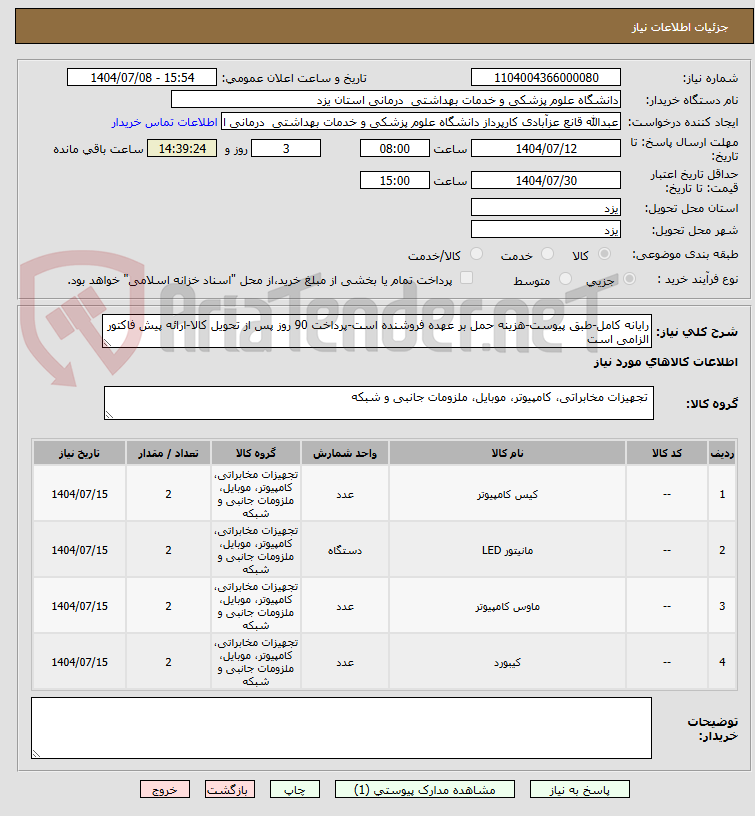Click the تعداد / مقدار column header
The width and height of the screenshot is (755, 816).
pyautogui.click(x=168, y=453)
